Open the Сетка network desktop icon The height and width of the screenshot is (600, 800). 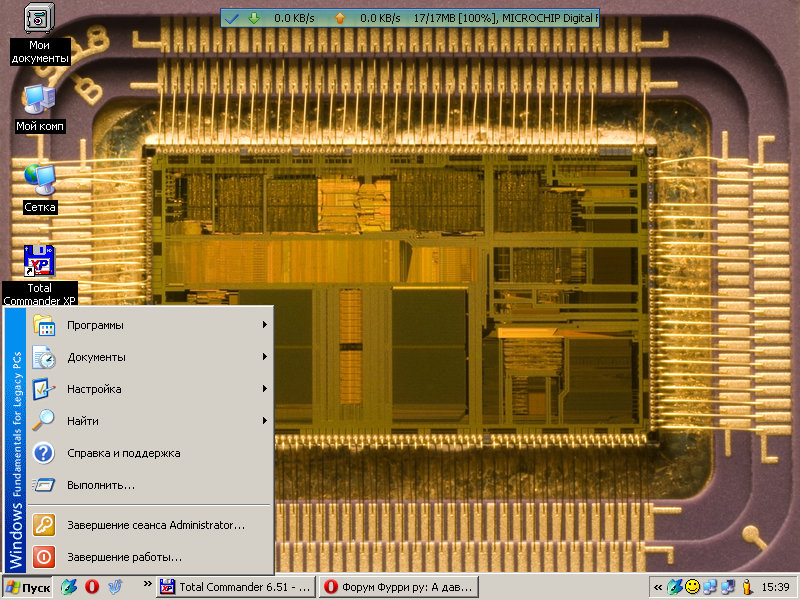[x=40, y=179]
